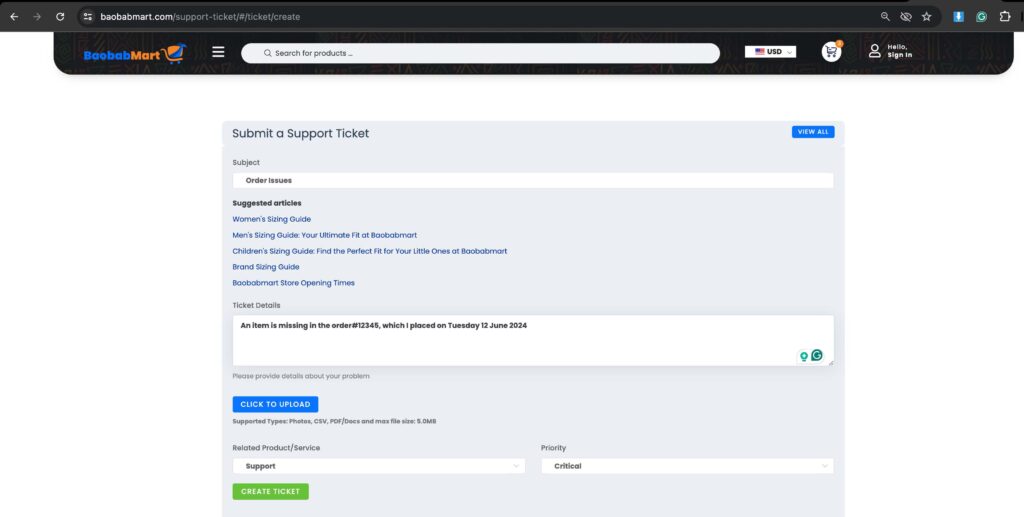Open the hamburger menu beside the logo
Screen dimensions: 1024x517
coord(218,52)
